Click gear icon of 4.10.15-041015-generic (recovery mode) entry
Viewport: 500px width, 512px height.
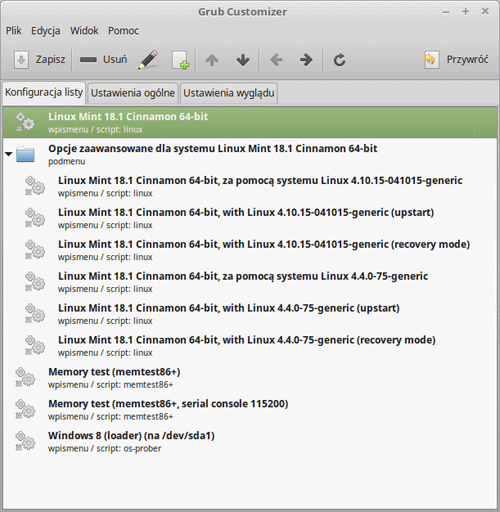click(x=35, y=250)
